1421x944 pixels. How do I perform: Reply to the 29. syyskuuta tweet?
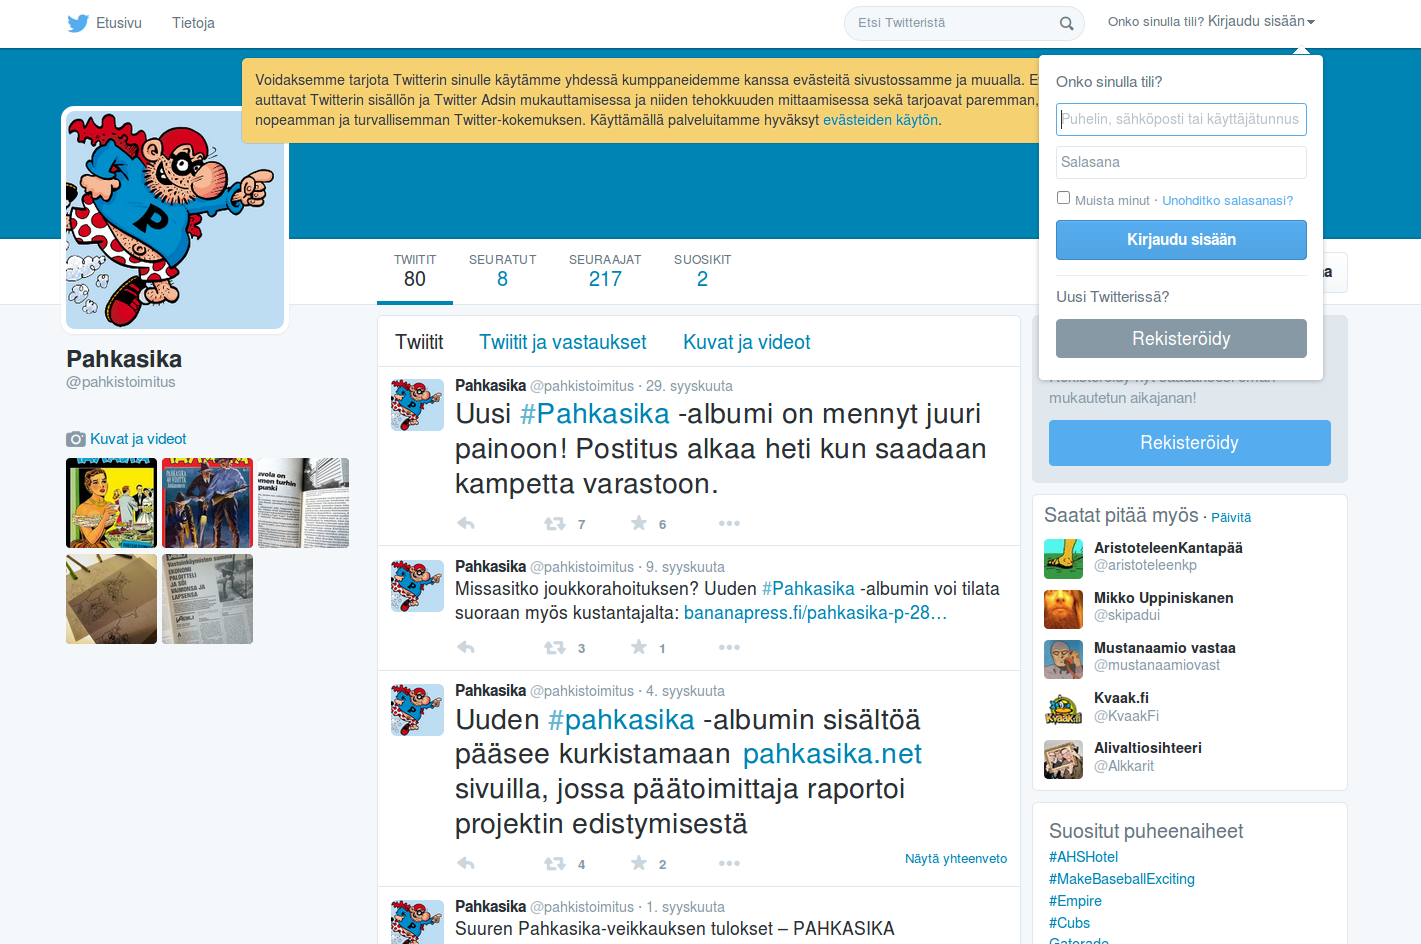click(466, 523)
